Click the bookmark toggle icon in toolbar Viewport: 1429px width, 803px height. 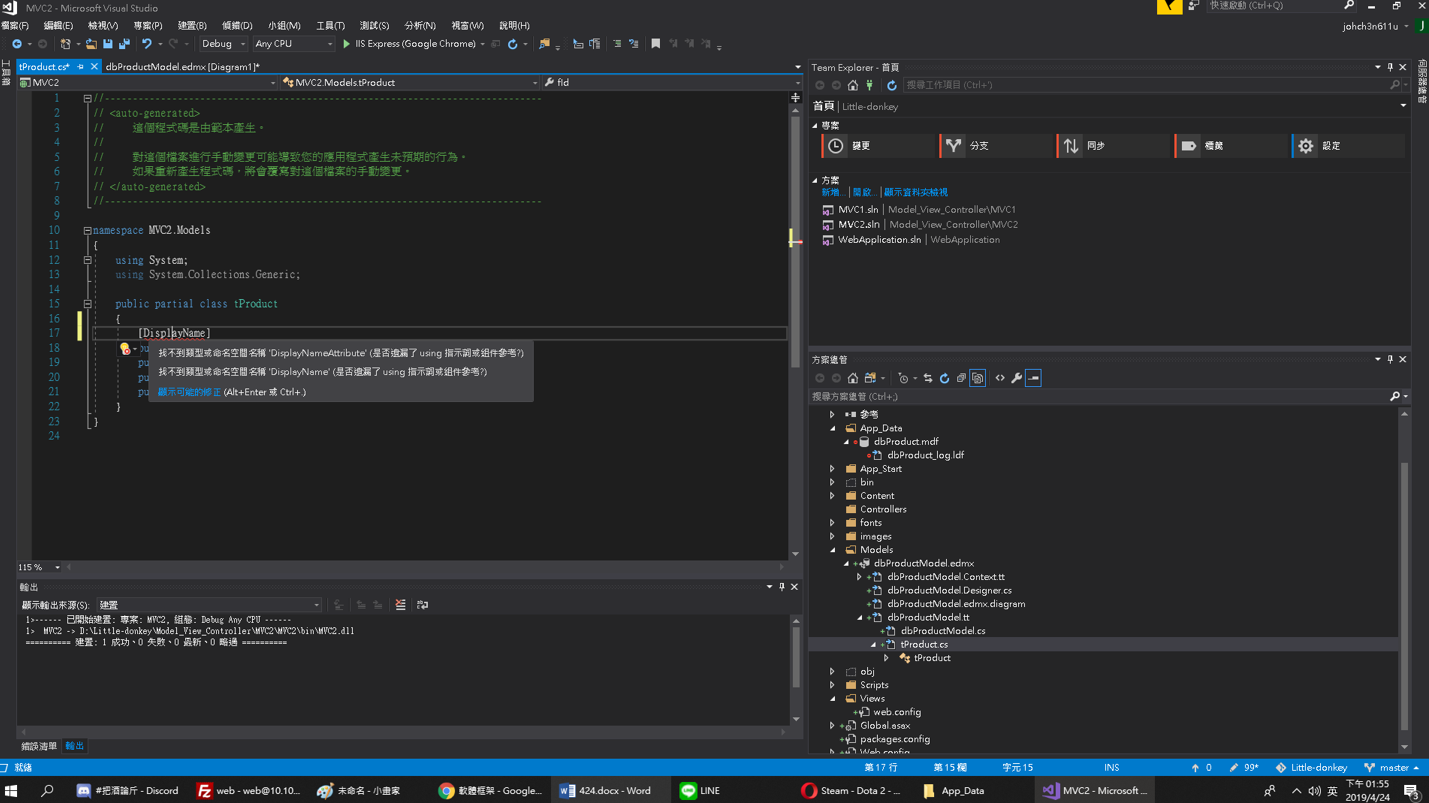pos(655,44)
